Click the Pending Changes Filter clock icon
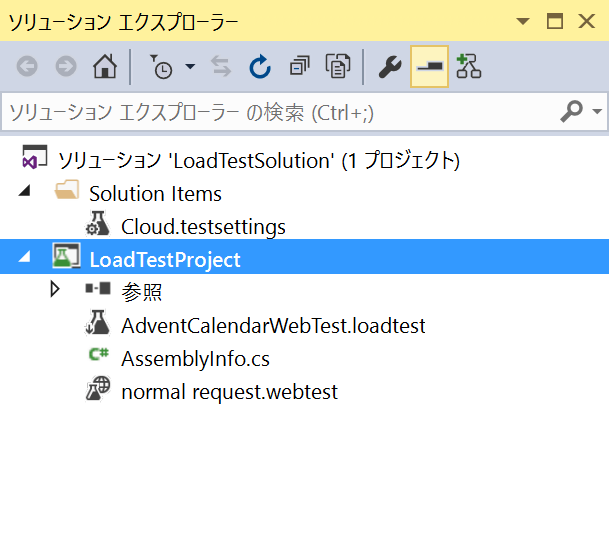 click(161, 66)
